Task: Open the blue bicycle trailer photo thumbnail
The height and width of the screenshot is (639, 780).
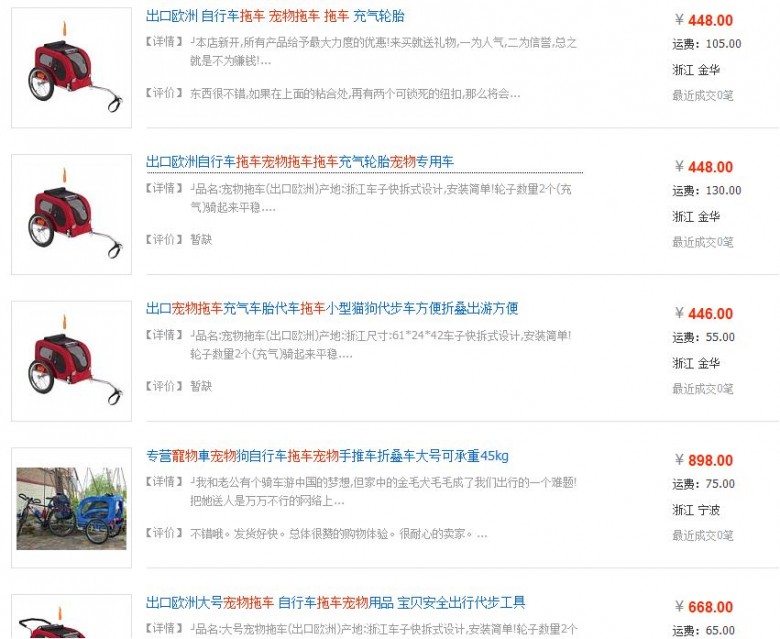Action: click(x=72, y=508)
